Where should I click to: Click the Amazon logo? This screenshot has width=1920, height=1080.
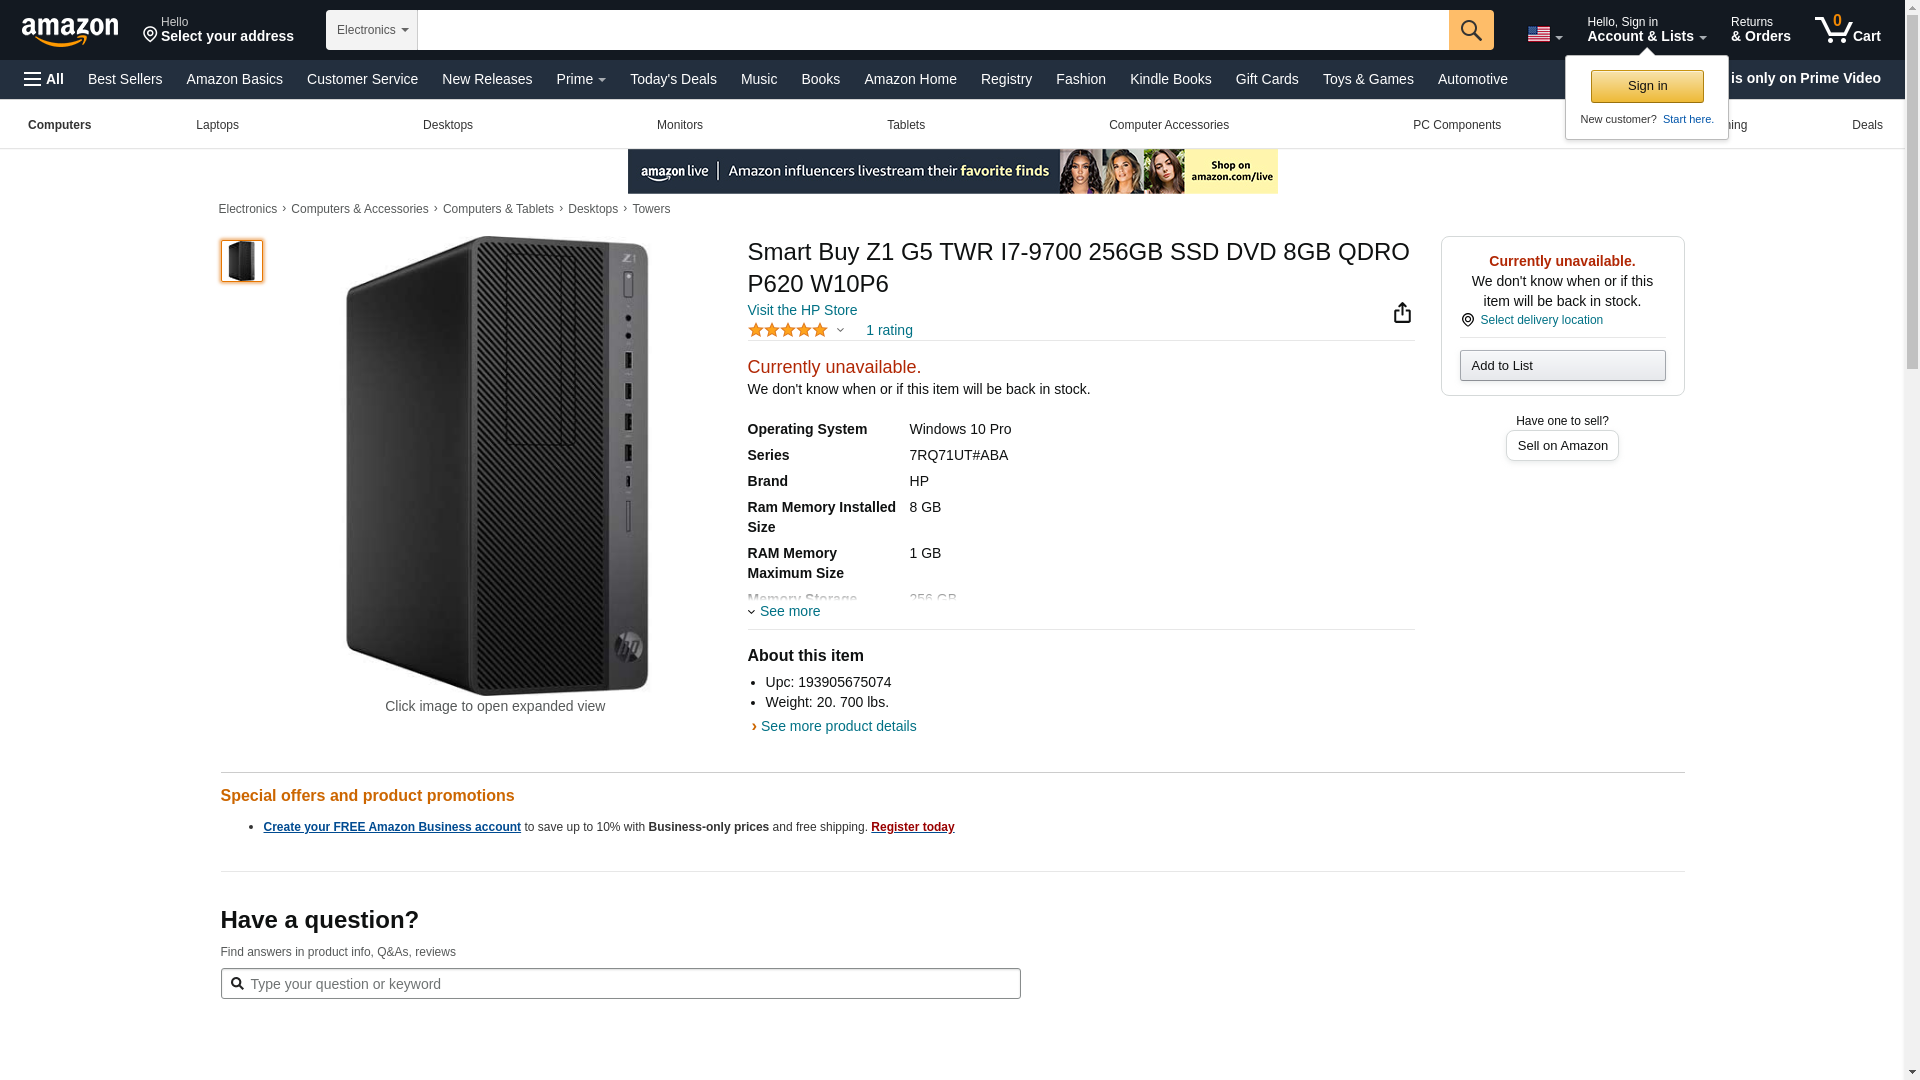tap(70, 31)
